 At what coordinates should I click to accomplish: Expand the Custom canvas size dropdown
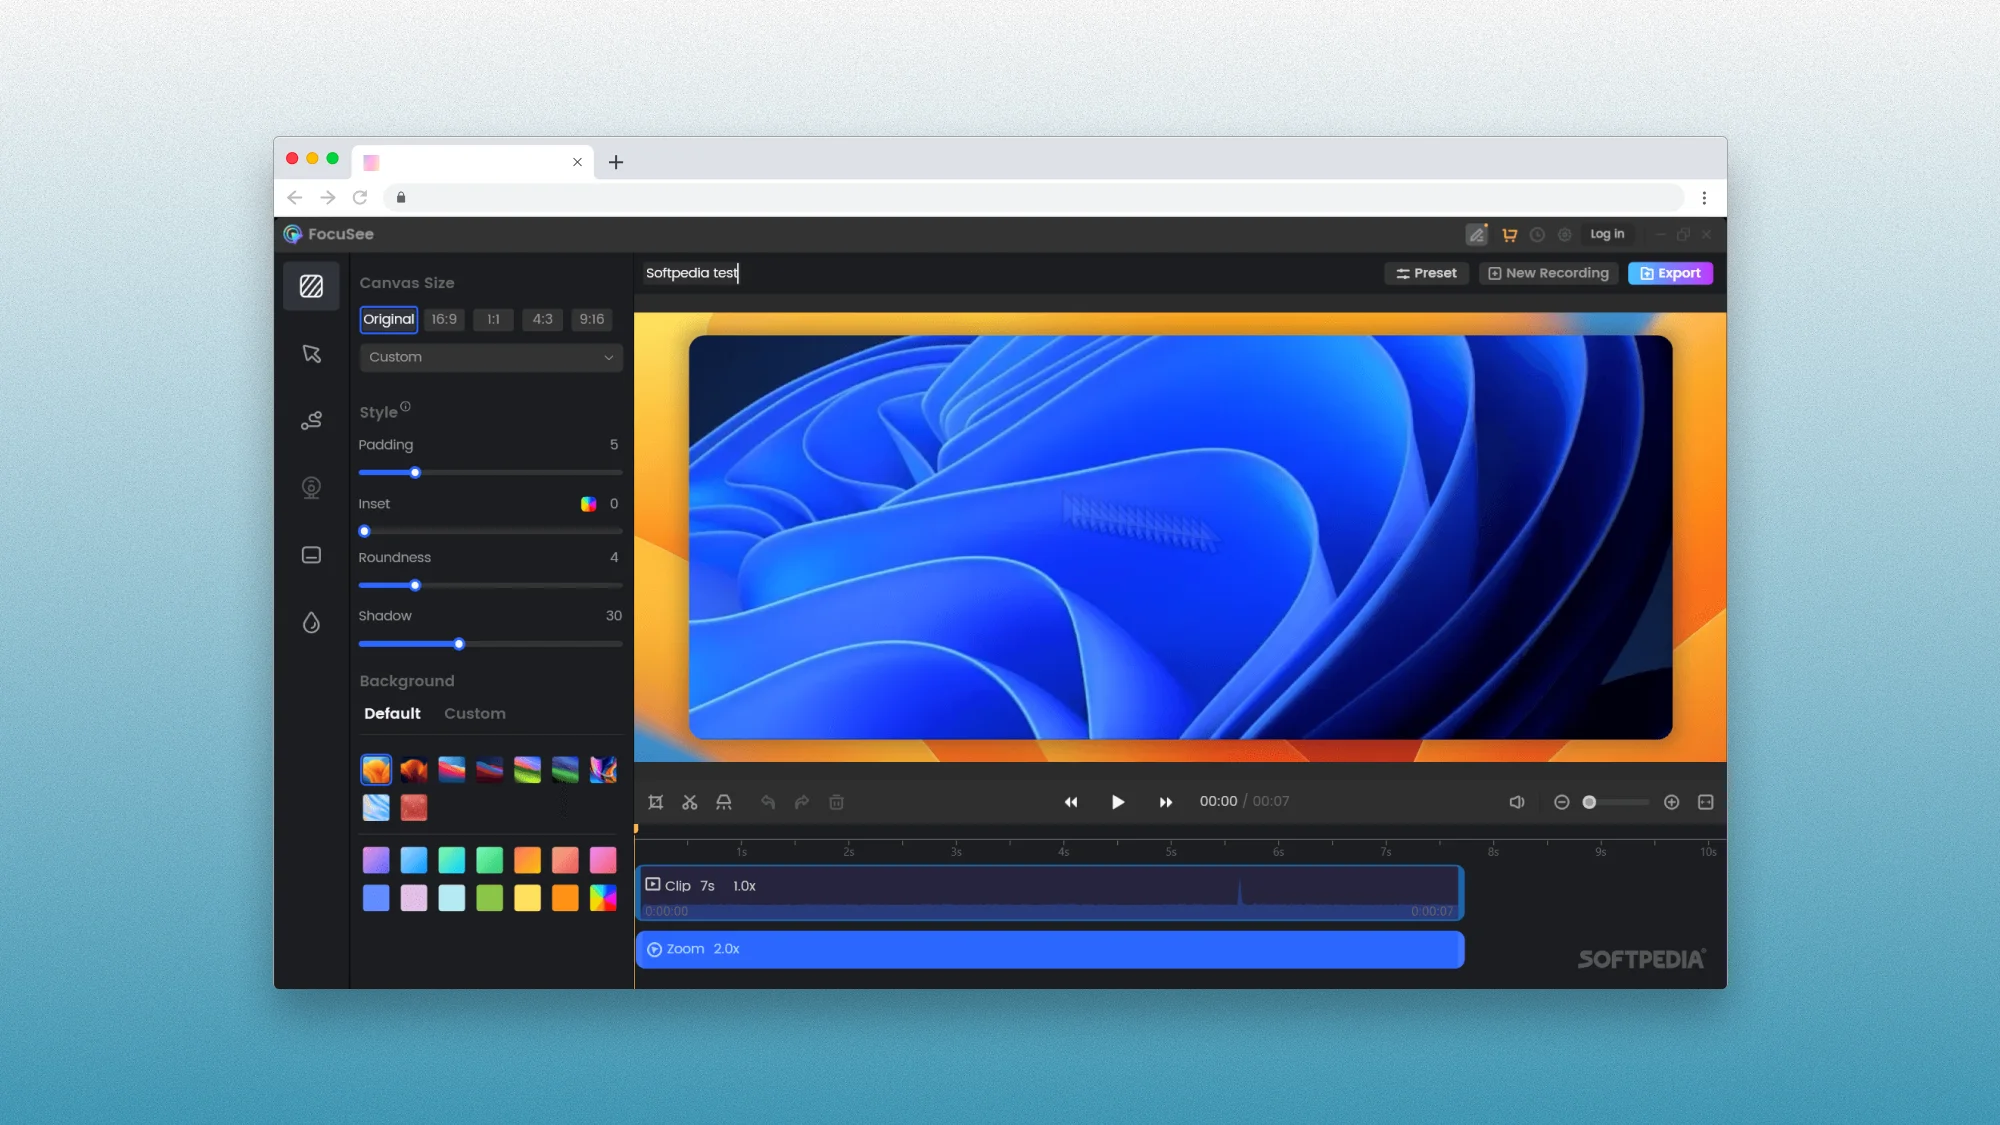coord(490,357)
